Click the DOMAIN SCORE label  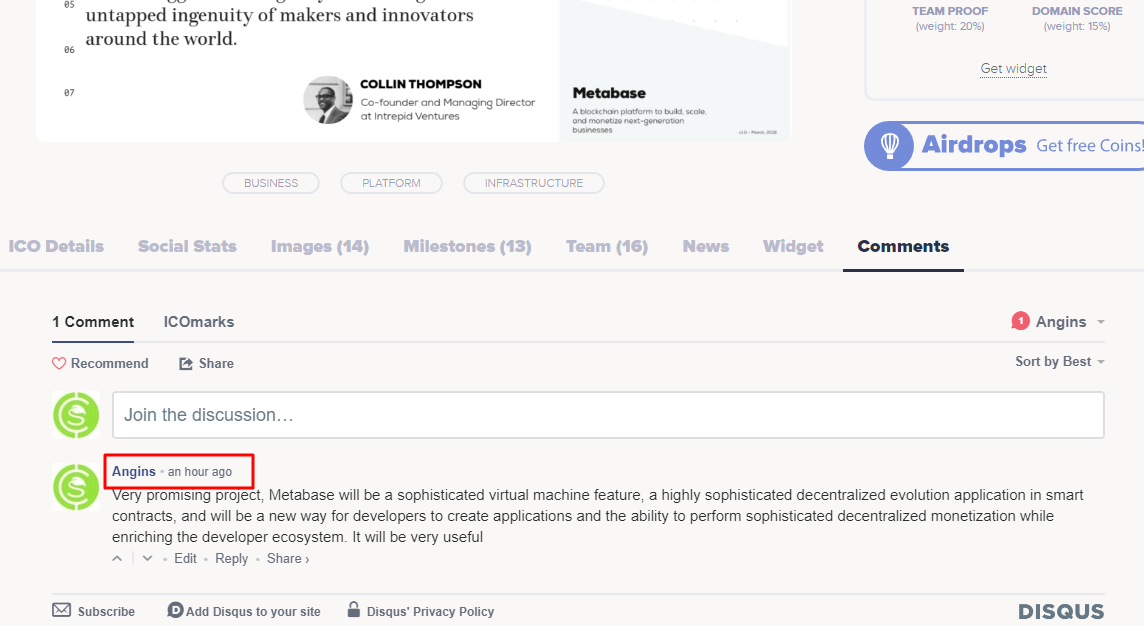[1077, 11]
